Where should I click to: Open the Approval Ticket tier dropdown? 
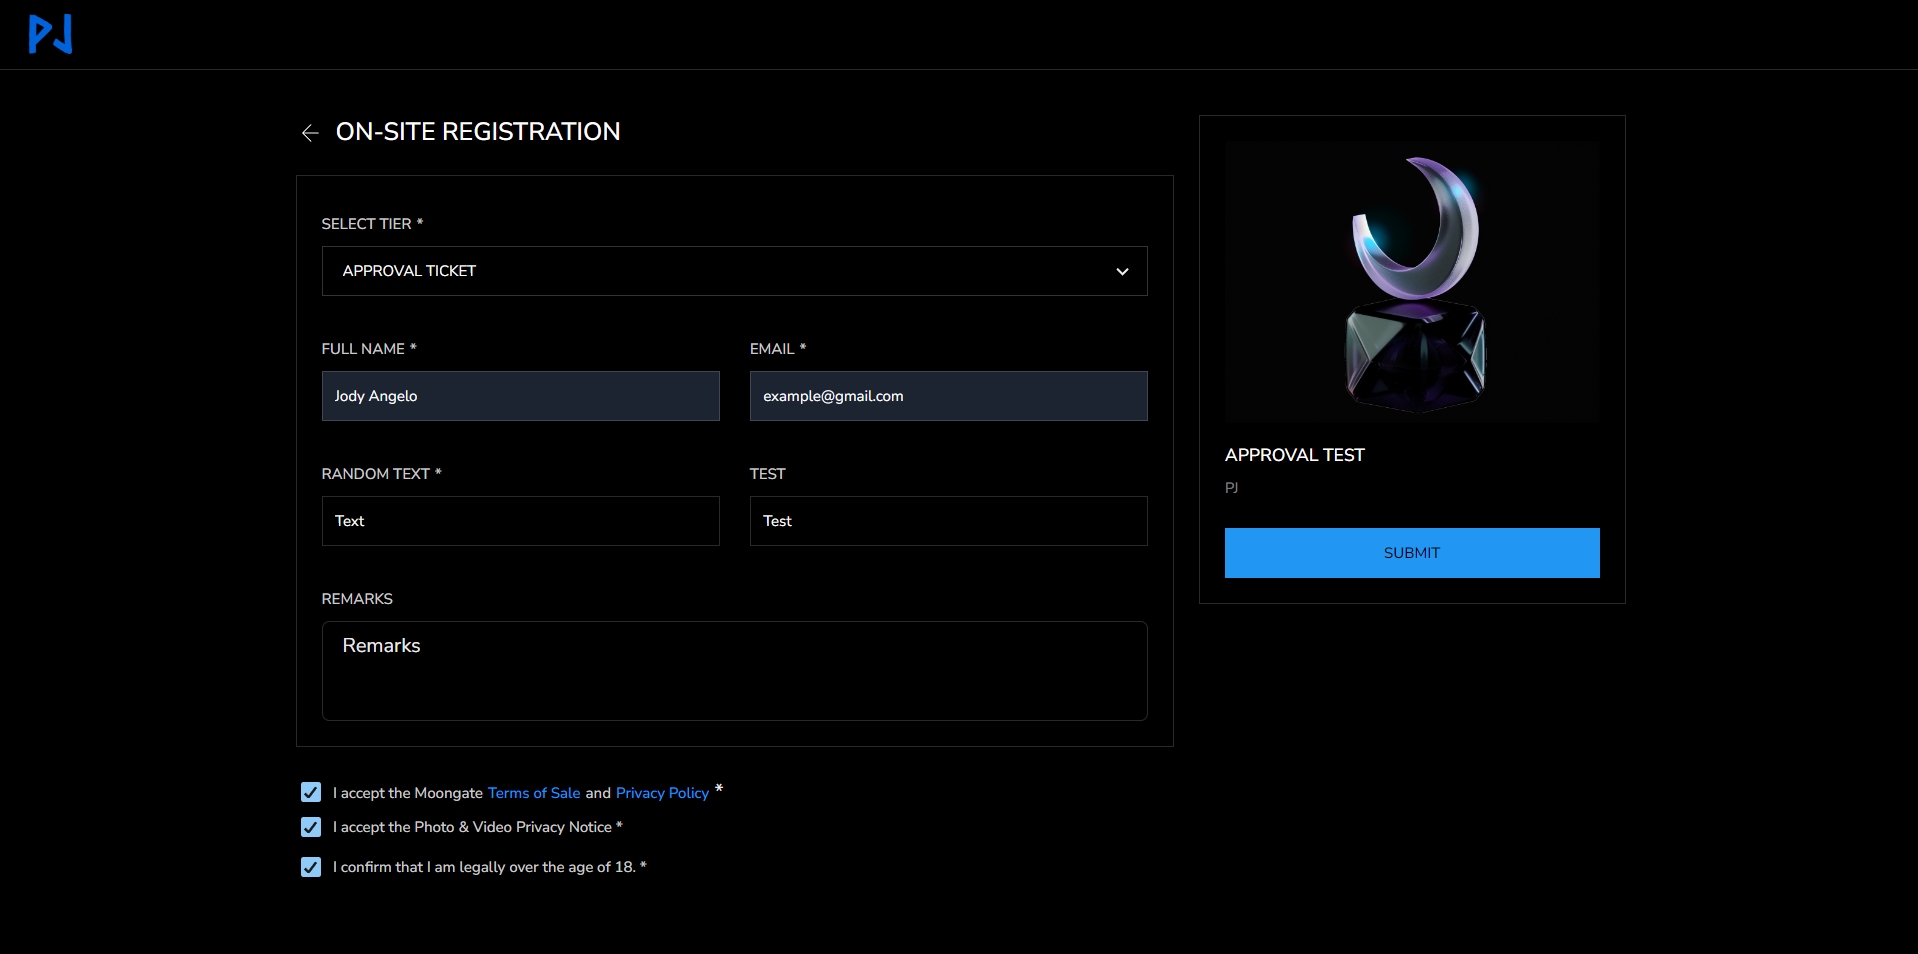pos(733,271)
